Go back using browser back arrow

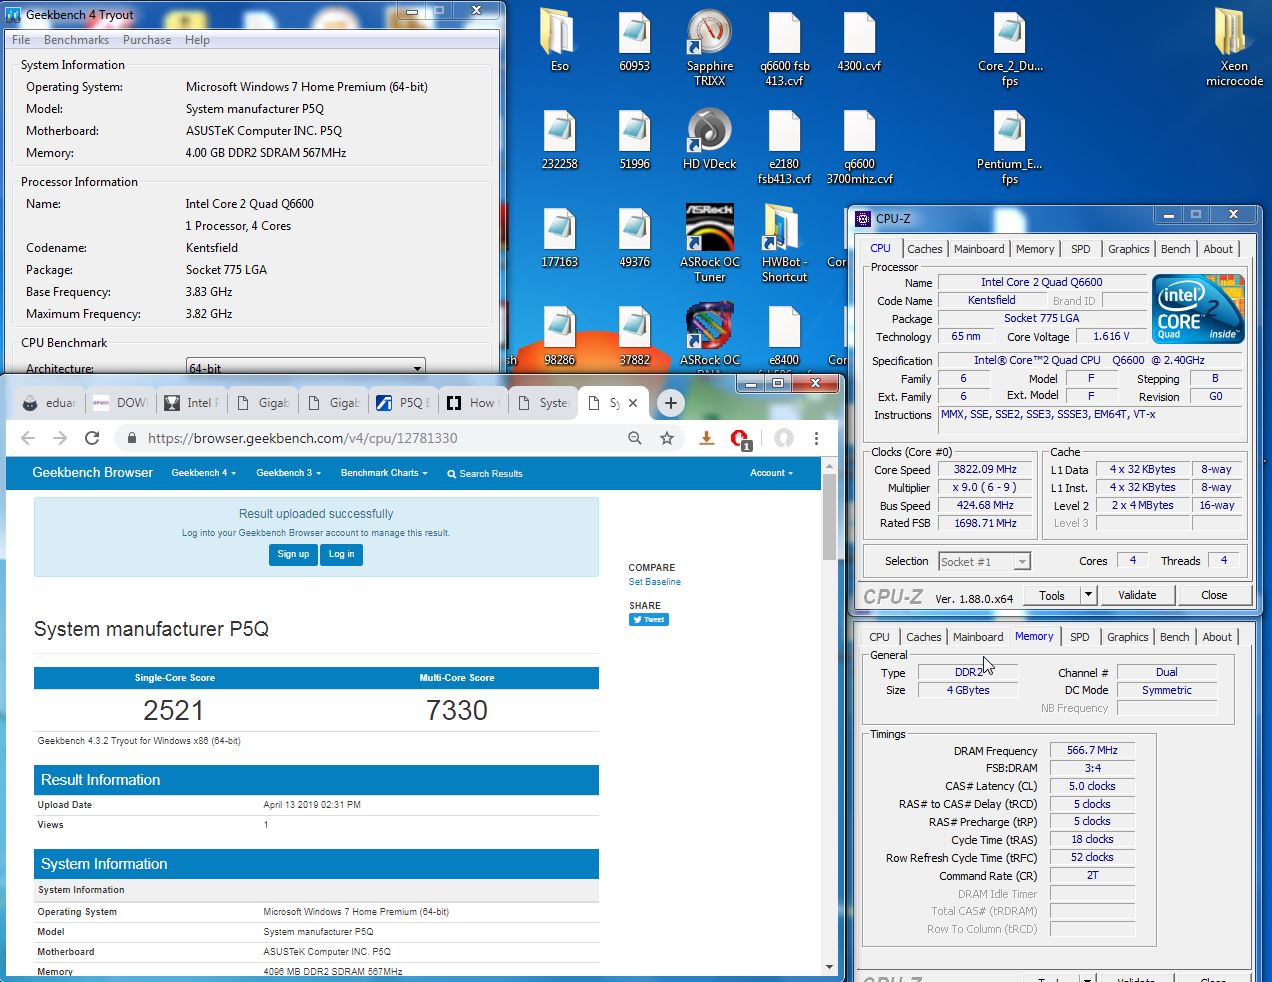[28, 438]
